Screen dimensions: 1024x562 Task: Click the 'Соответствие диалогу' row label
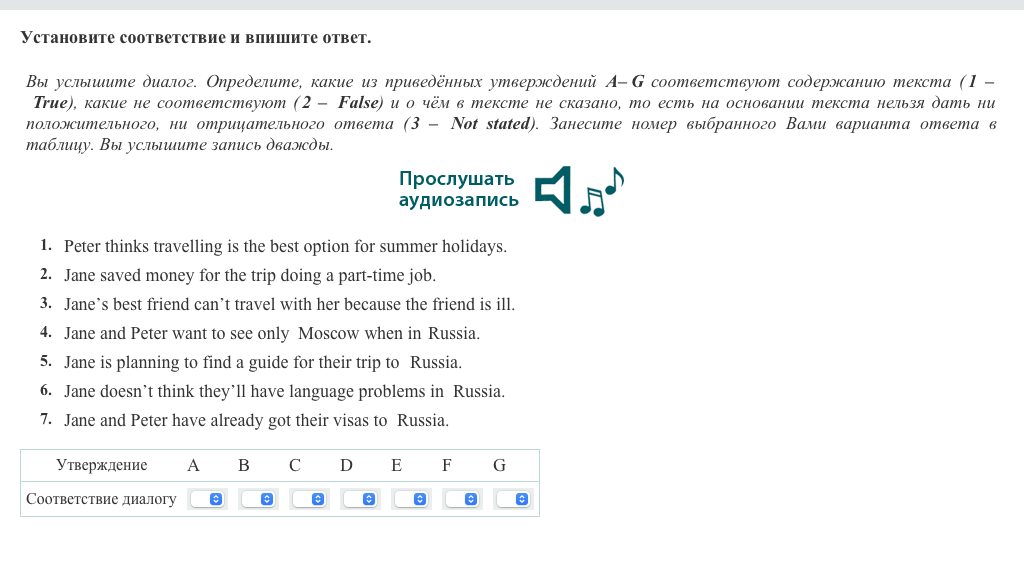(x=101, y=499)
